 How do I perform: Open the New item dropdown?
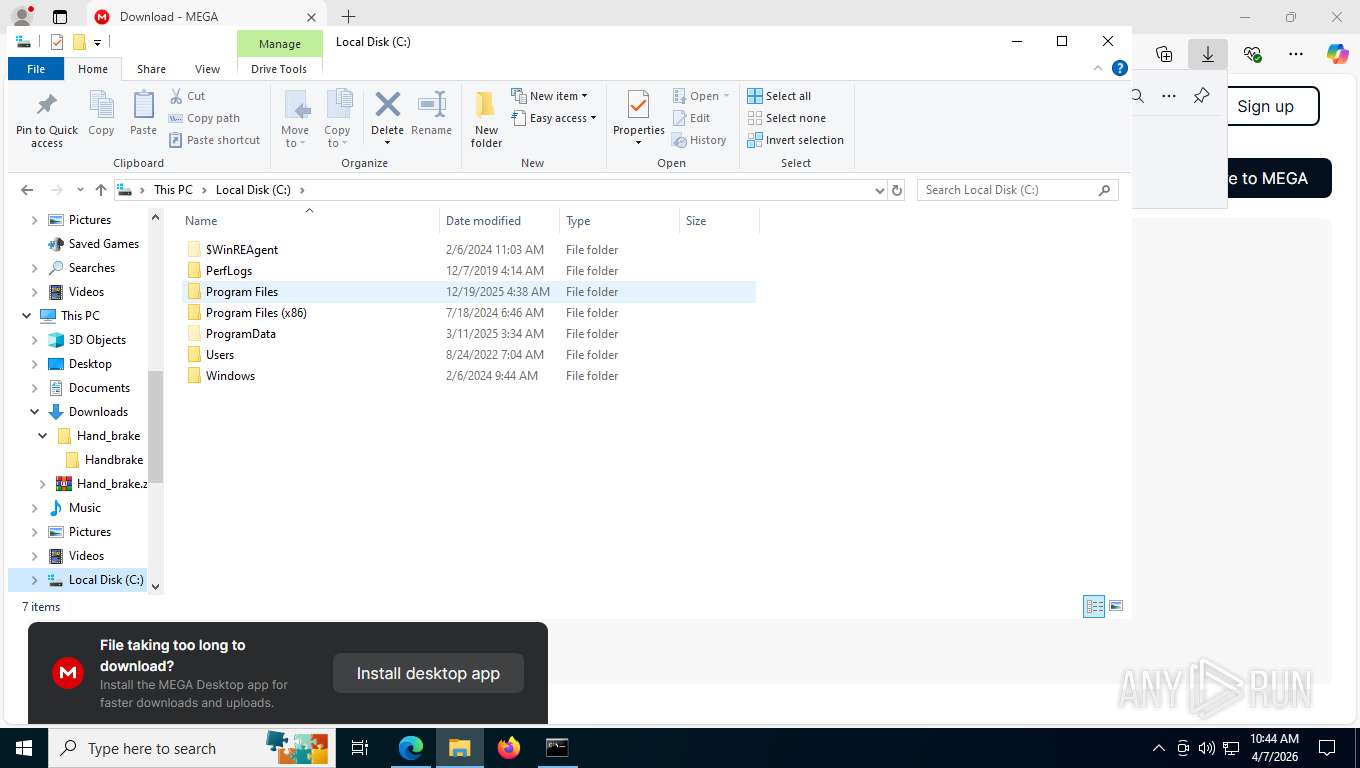pyautogui.click(x=549, y=96)
